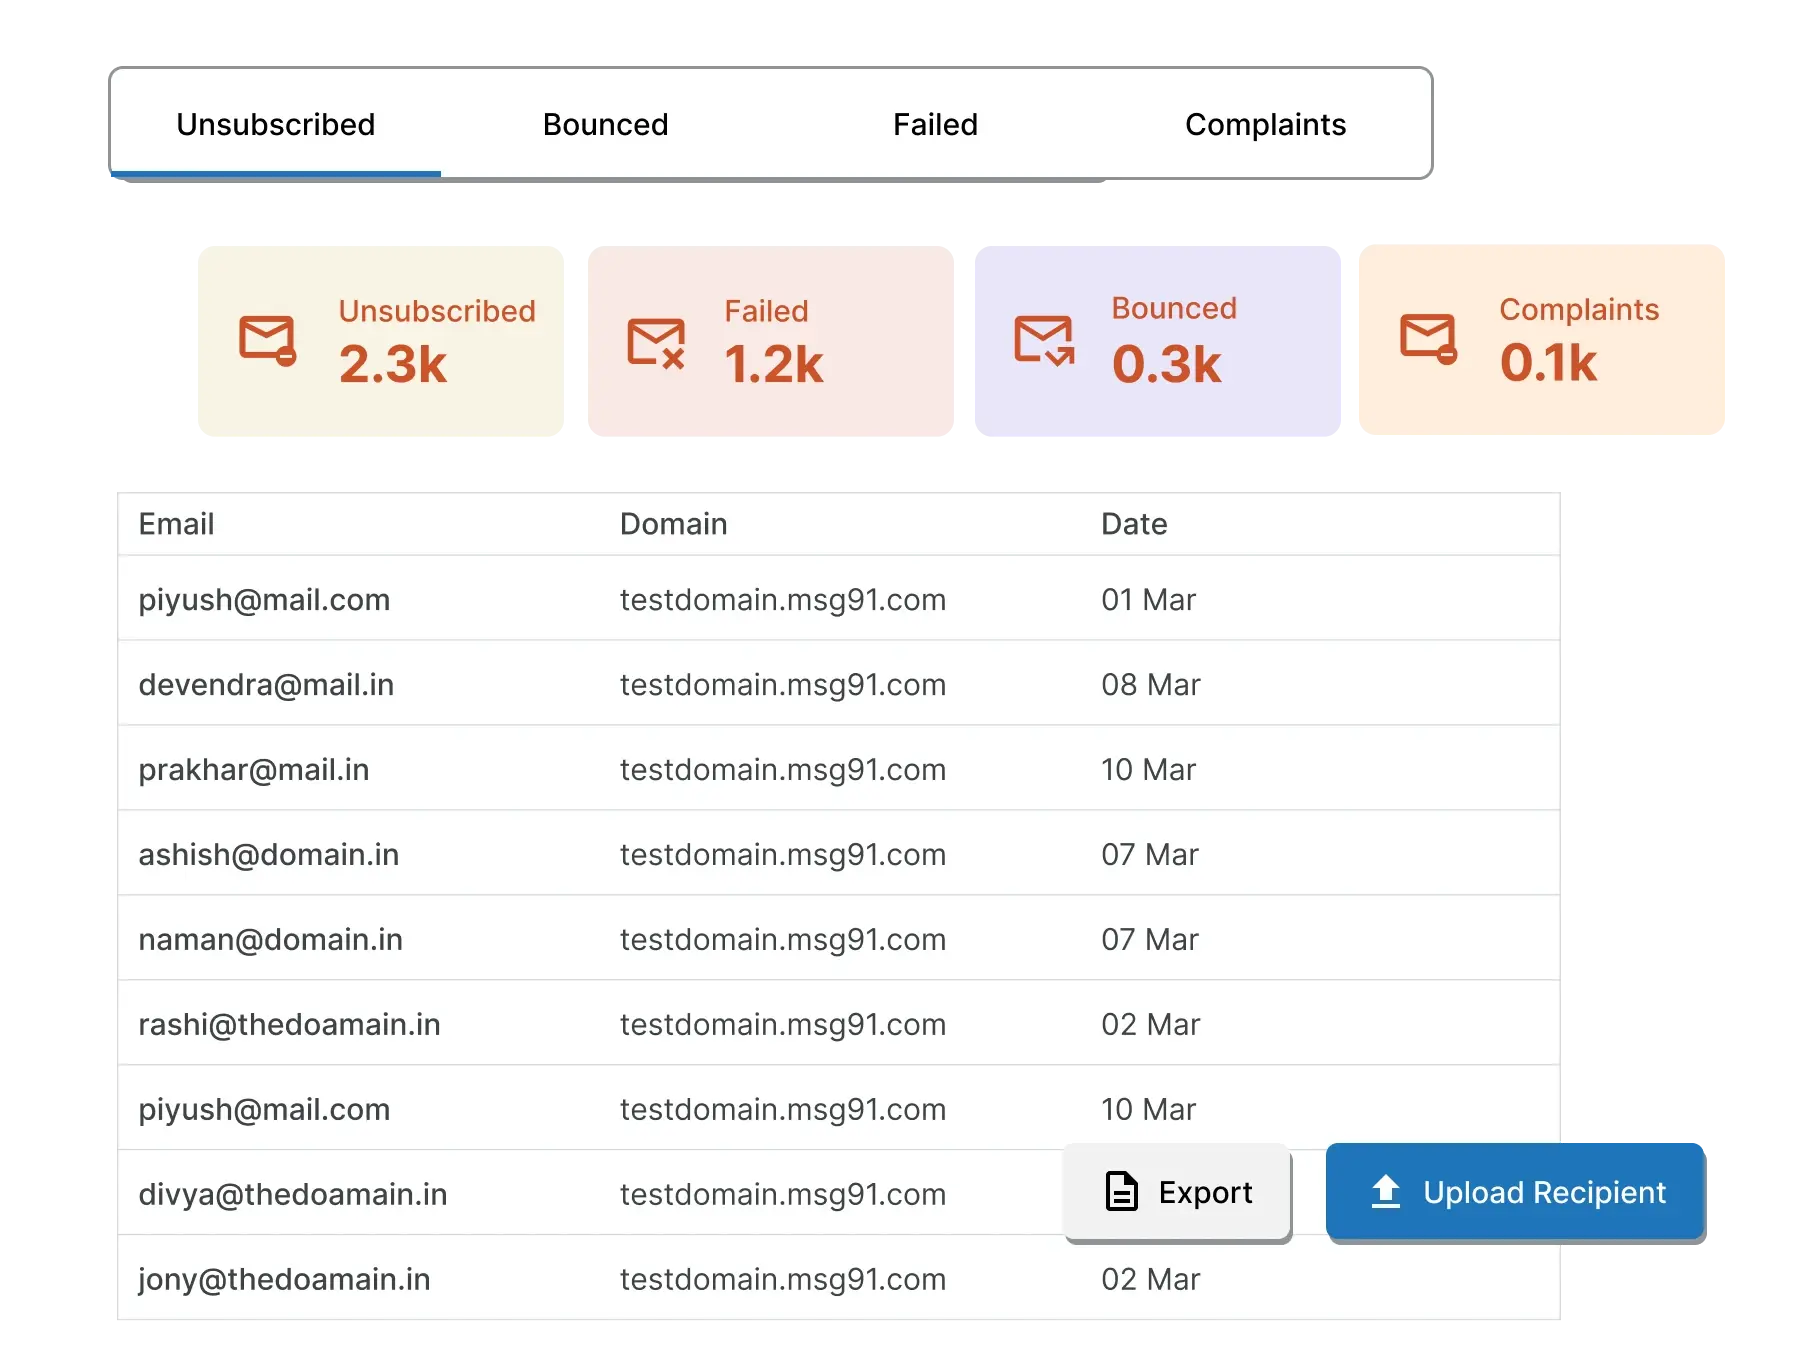Click the Date column header

tap(1134, 524)
